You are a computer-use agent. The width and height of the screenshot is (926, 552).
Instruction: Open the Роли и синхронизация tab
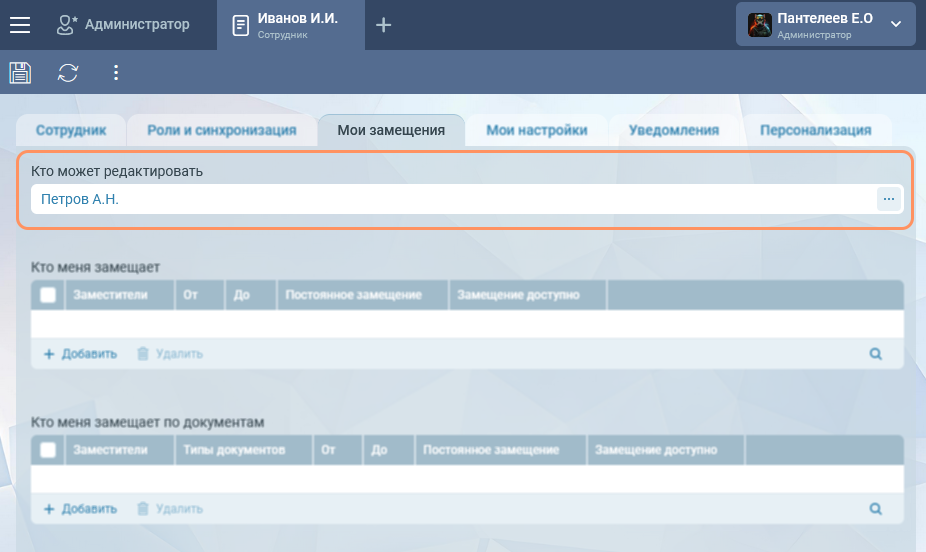point(221,130)
